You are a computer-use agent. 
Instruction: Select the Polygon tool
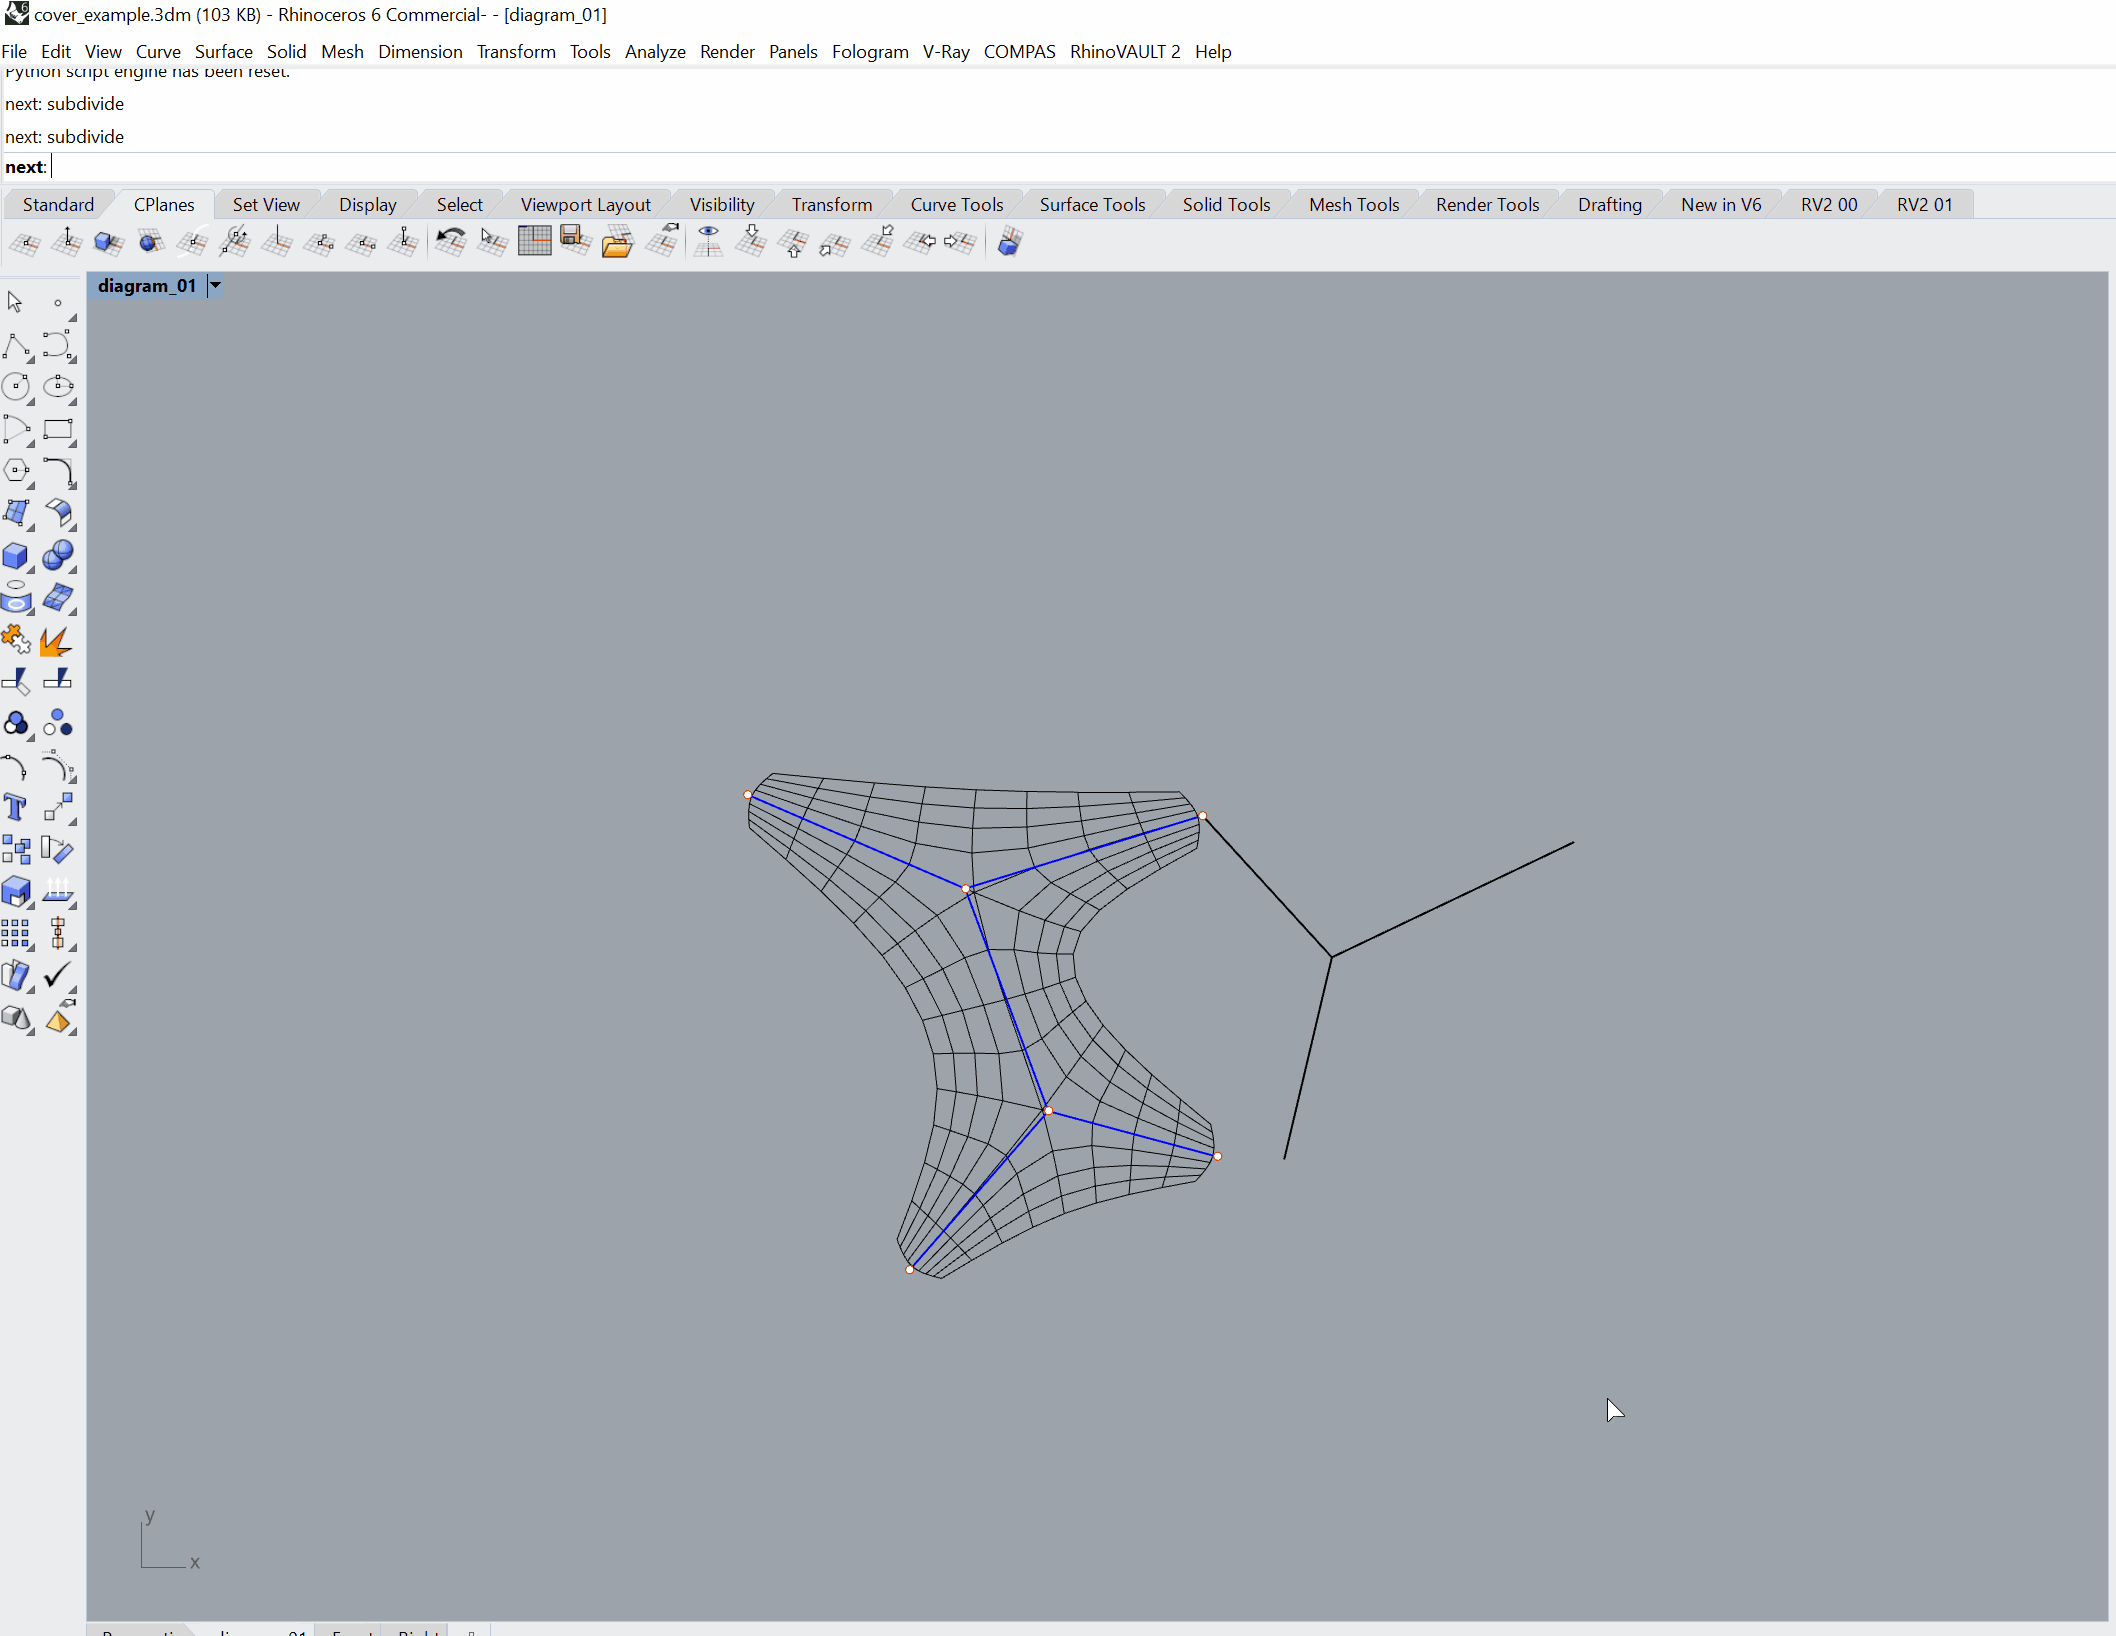point(16,471)
